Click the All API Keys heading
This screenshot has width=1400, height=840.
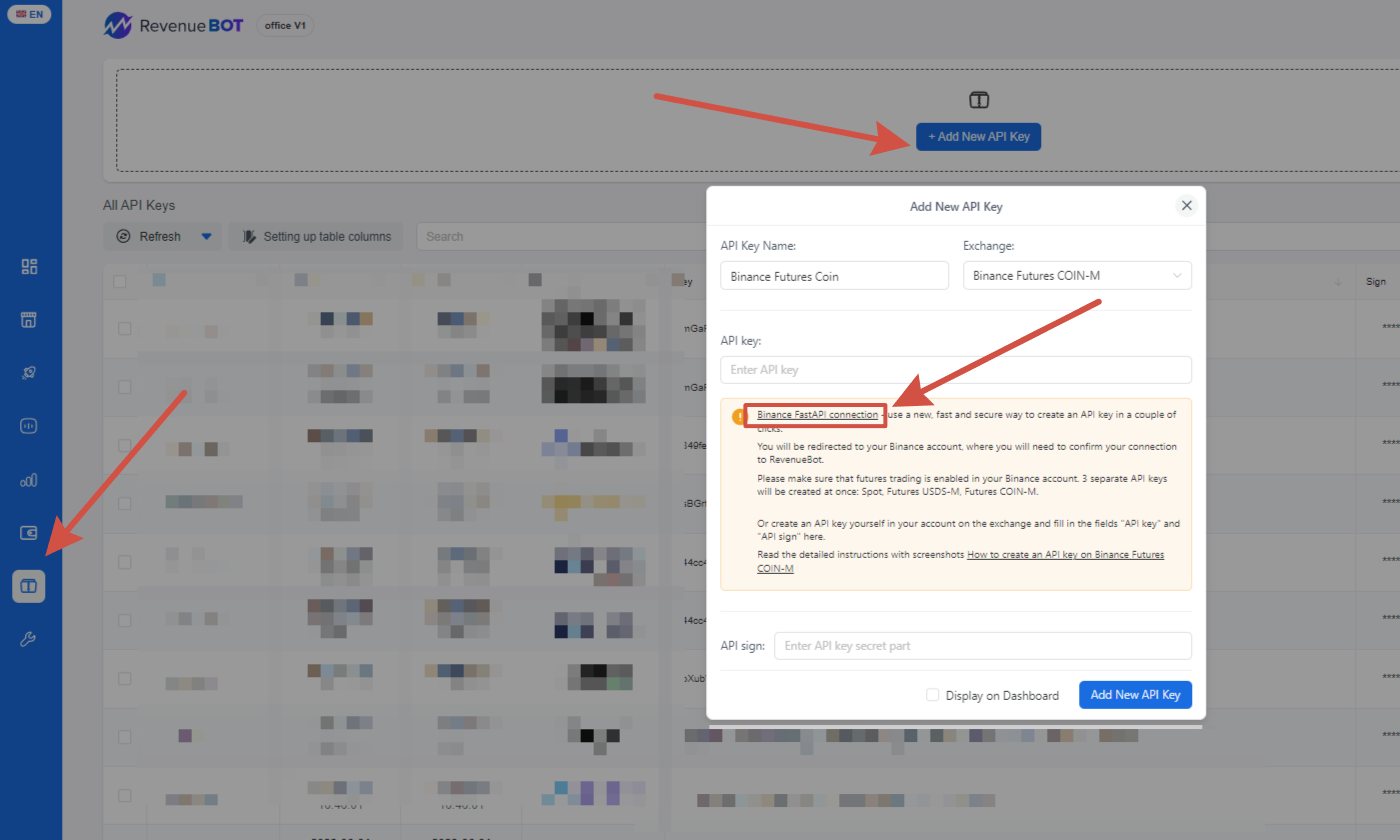click(139, 205)
